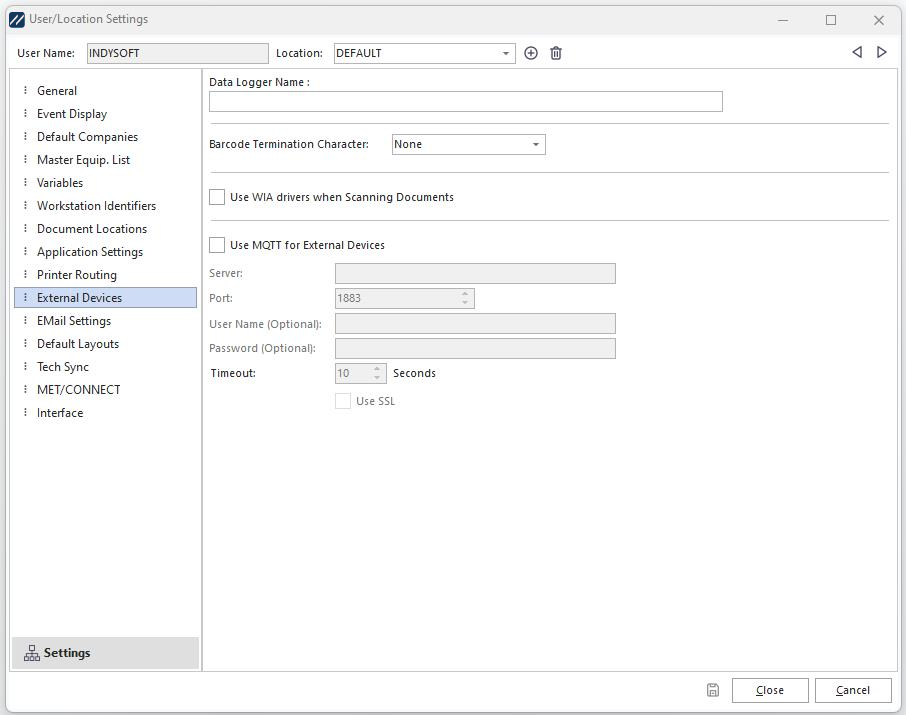
Task: Open the General settings page
Action: (x=105, y=91)
